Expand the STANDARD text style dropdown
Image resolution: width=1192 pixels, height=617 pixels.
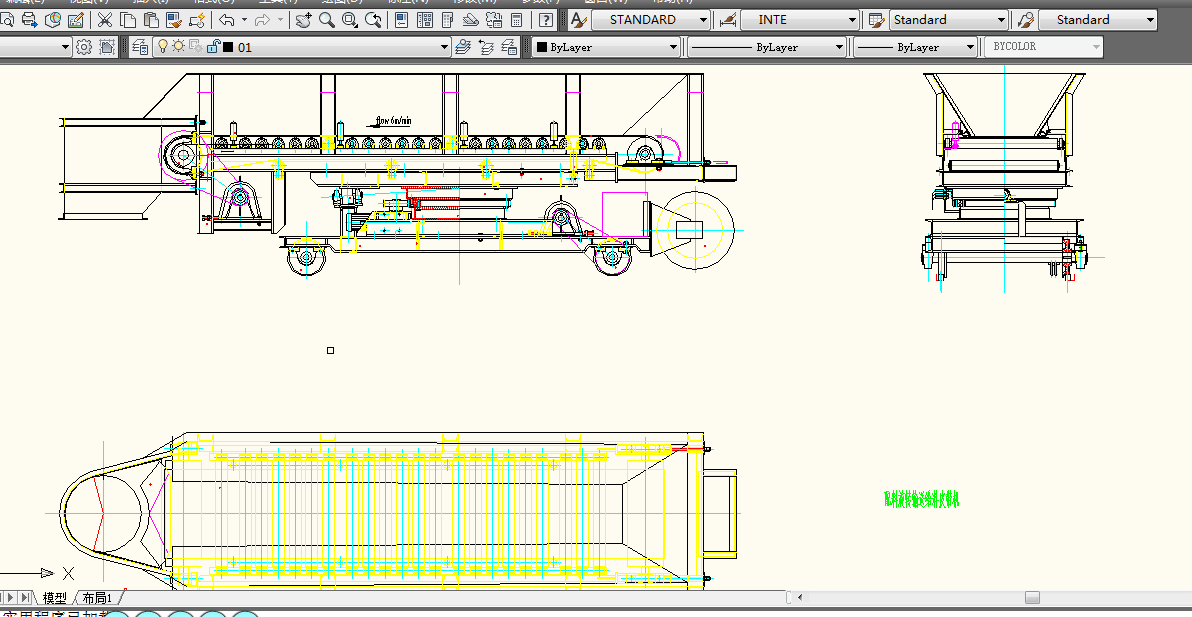click(704, 20)
